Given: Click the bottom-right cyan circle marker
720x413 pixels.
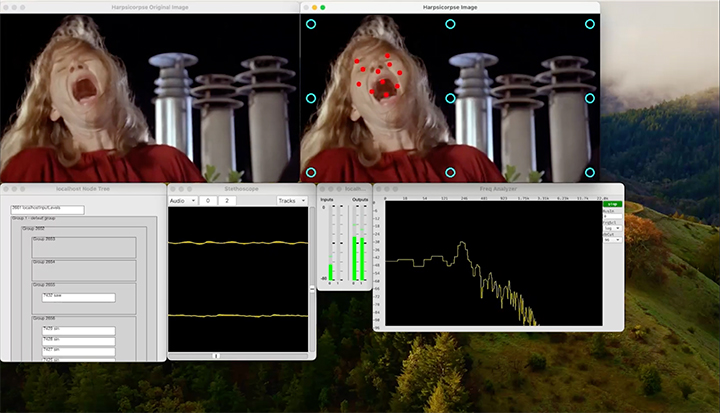Looking at the screenshot, I should point(590,172).
